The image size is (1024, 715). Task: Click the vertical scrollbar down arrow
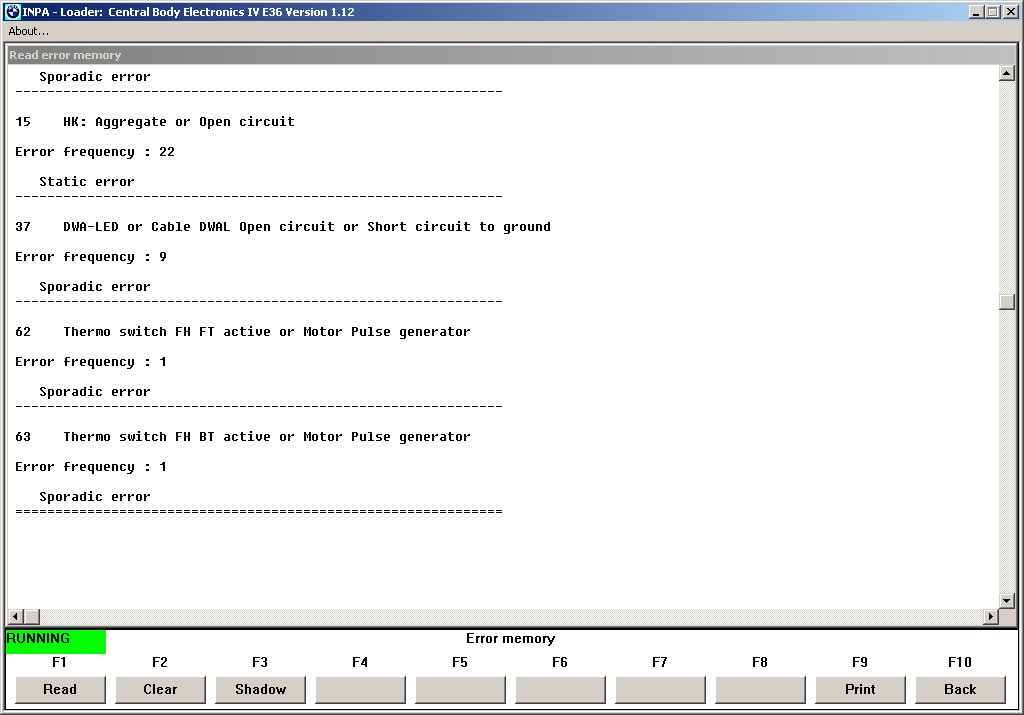[x=1007, y=600]
